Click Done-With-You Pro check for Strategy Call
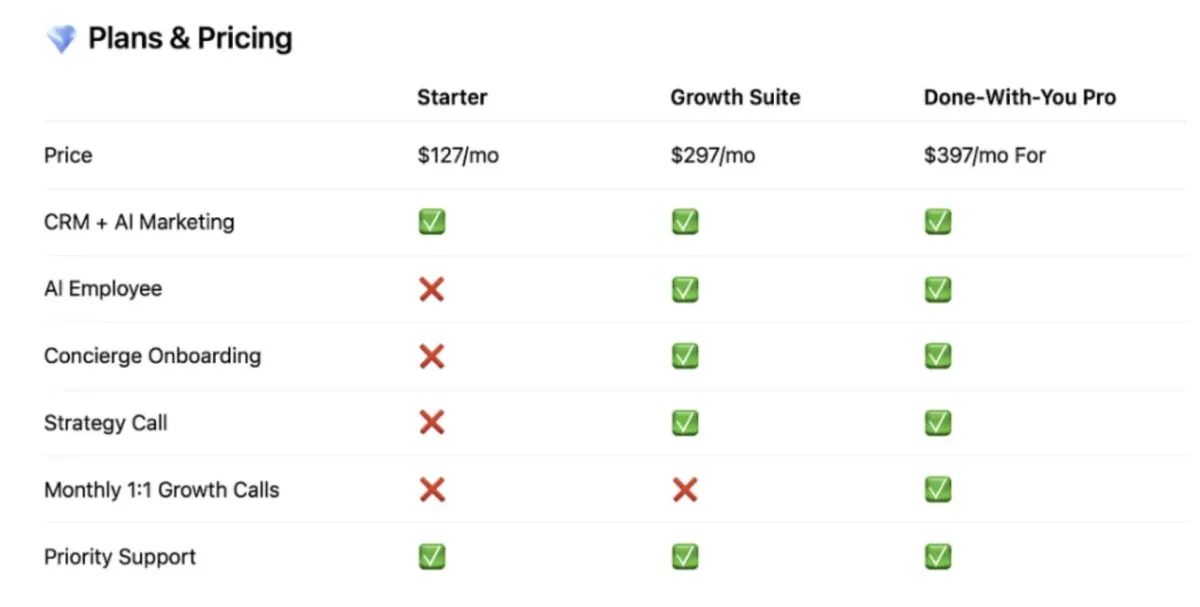The image size is (1200, 607). pyautogui.click(x=938, y=423)
